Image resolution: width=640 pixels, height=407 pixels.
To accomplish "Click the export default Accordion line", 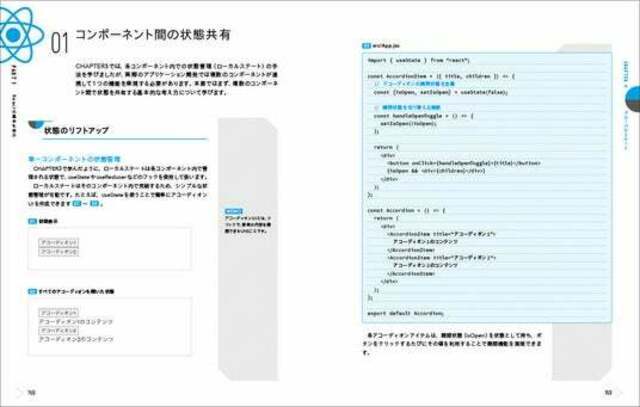I will tap(405, 314).
